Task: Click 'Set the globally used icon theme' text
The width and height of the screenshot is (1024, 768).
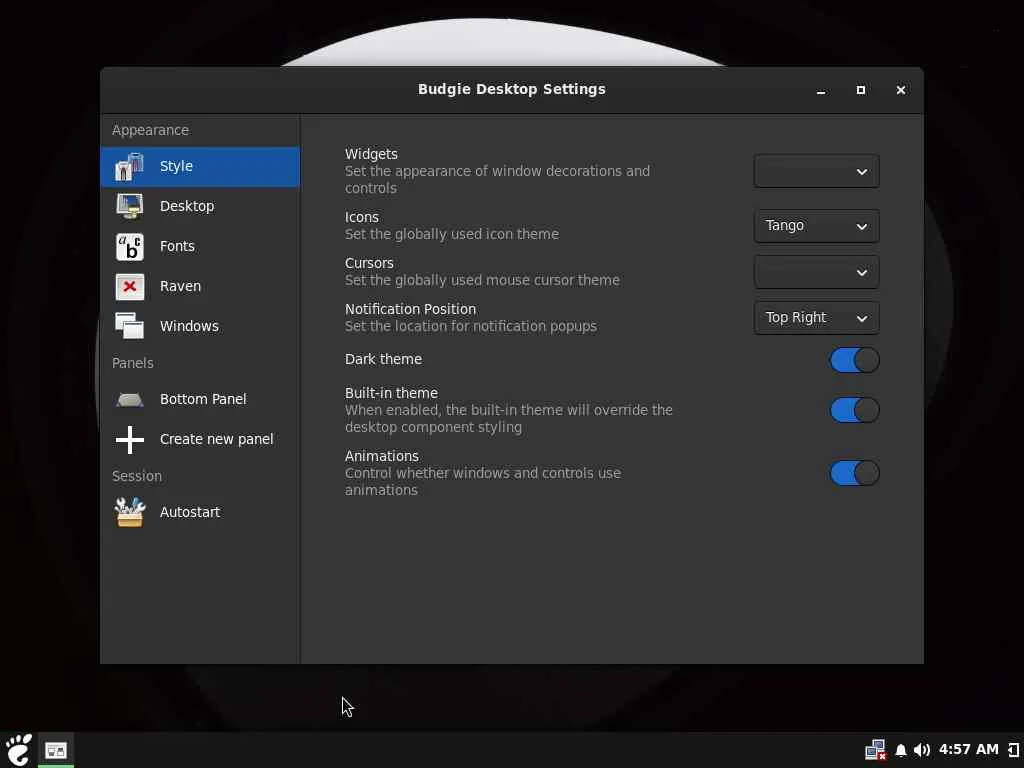Action: 452,234
